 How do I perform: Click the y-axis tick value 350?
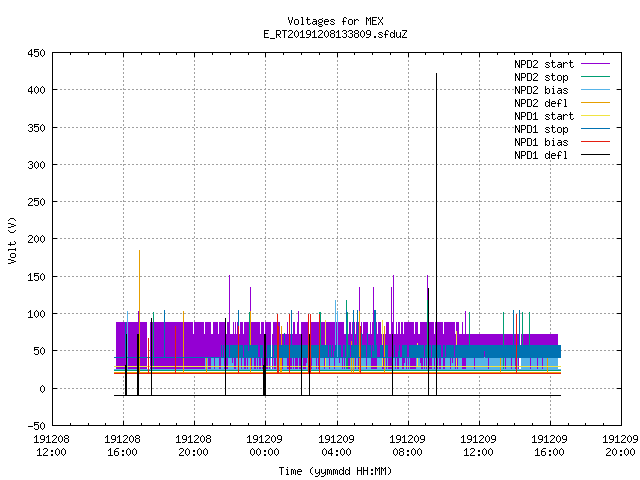(x=36, y=128)
